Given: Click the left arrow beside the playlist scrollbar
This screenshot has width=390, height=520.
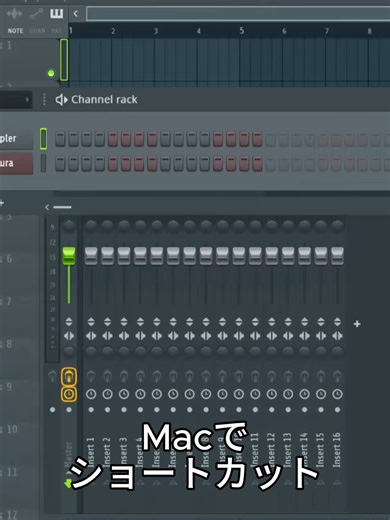Looking at the screenshot, I should [x=76, y=14].
